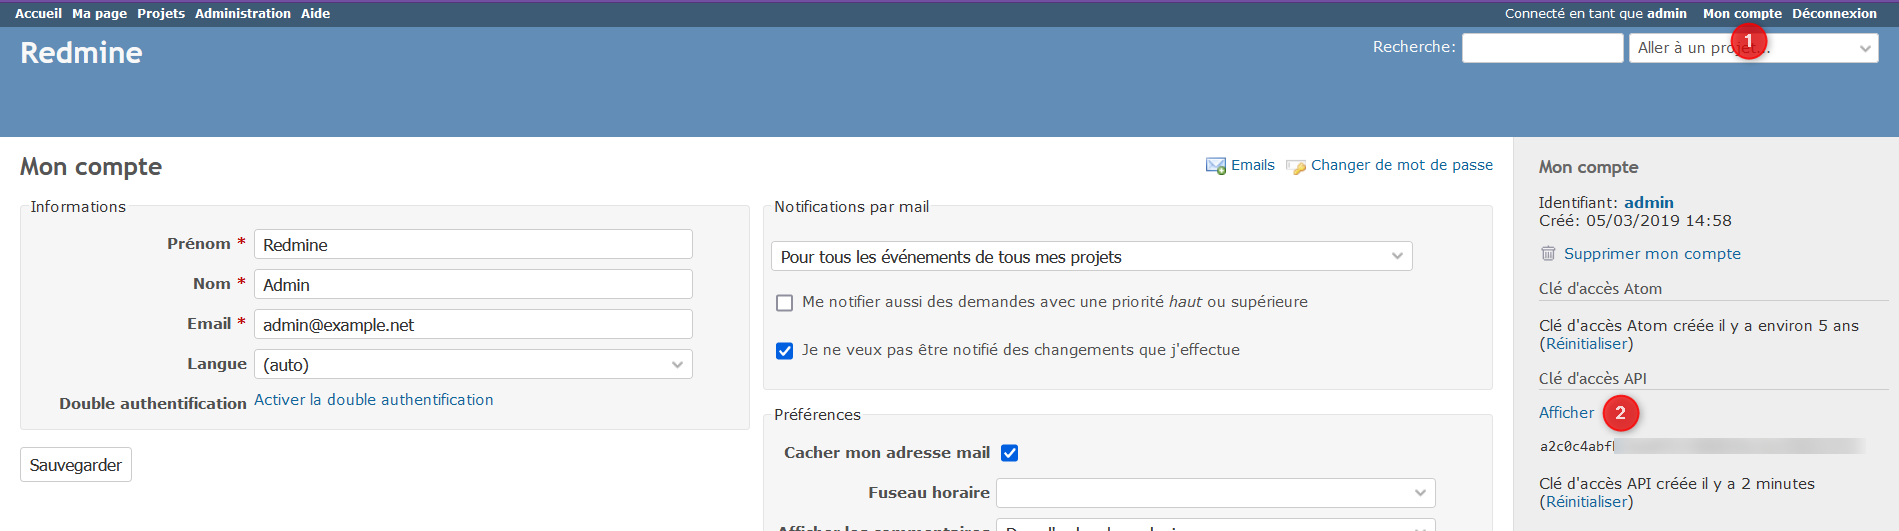Expand the mail notifications events dropdown
1899x531 pixels.
point(1091,257)
